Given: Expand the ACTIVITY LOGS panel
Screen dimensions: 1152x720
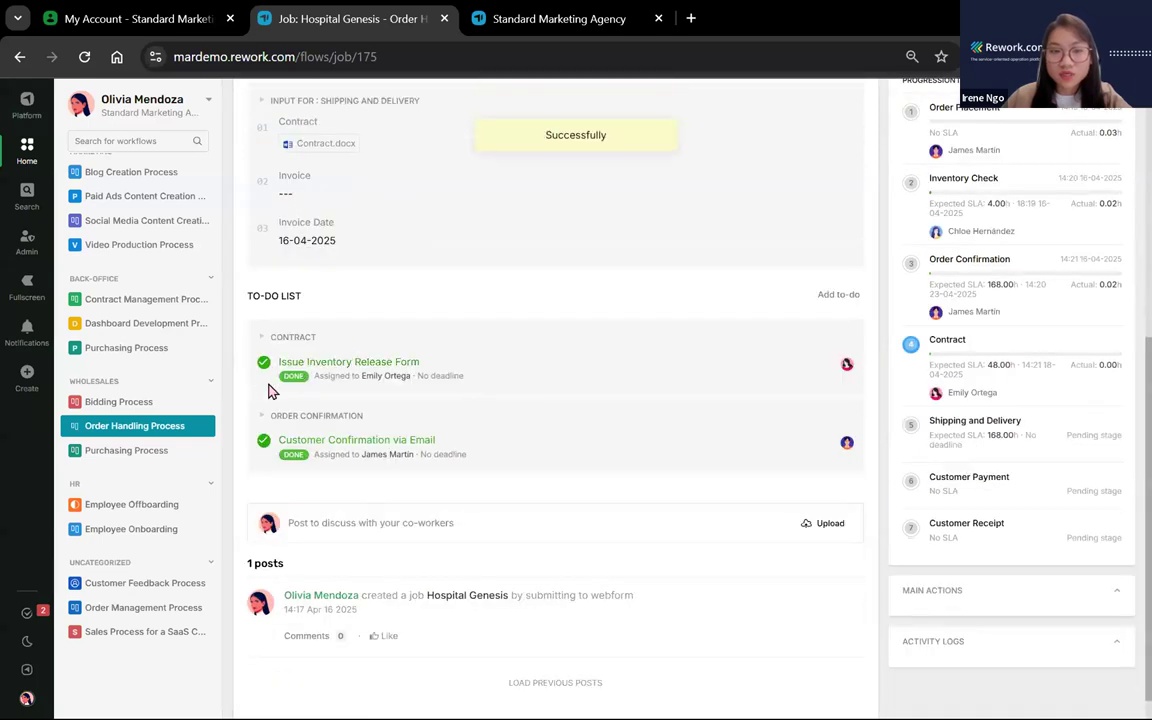Looking at the screenshot, I should [1117, 641].
